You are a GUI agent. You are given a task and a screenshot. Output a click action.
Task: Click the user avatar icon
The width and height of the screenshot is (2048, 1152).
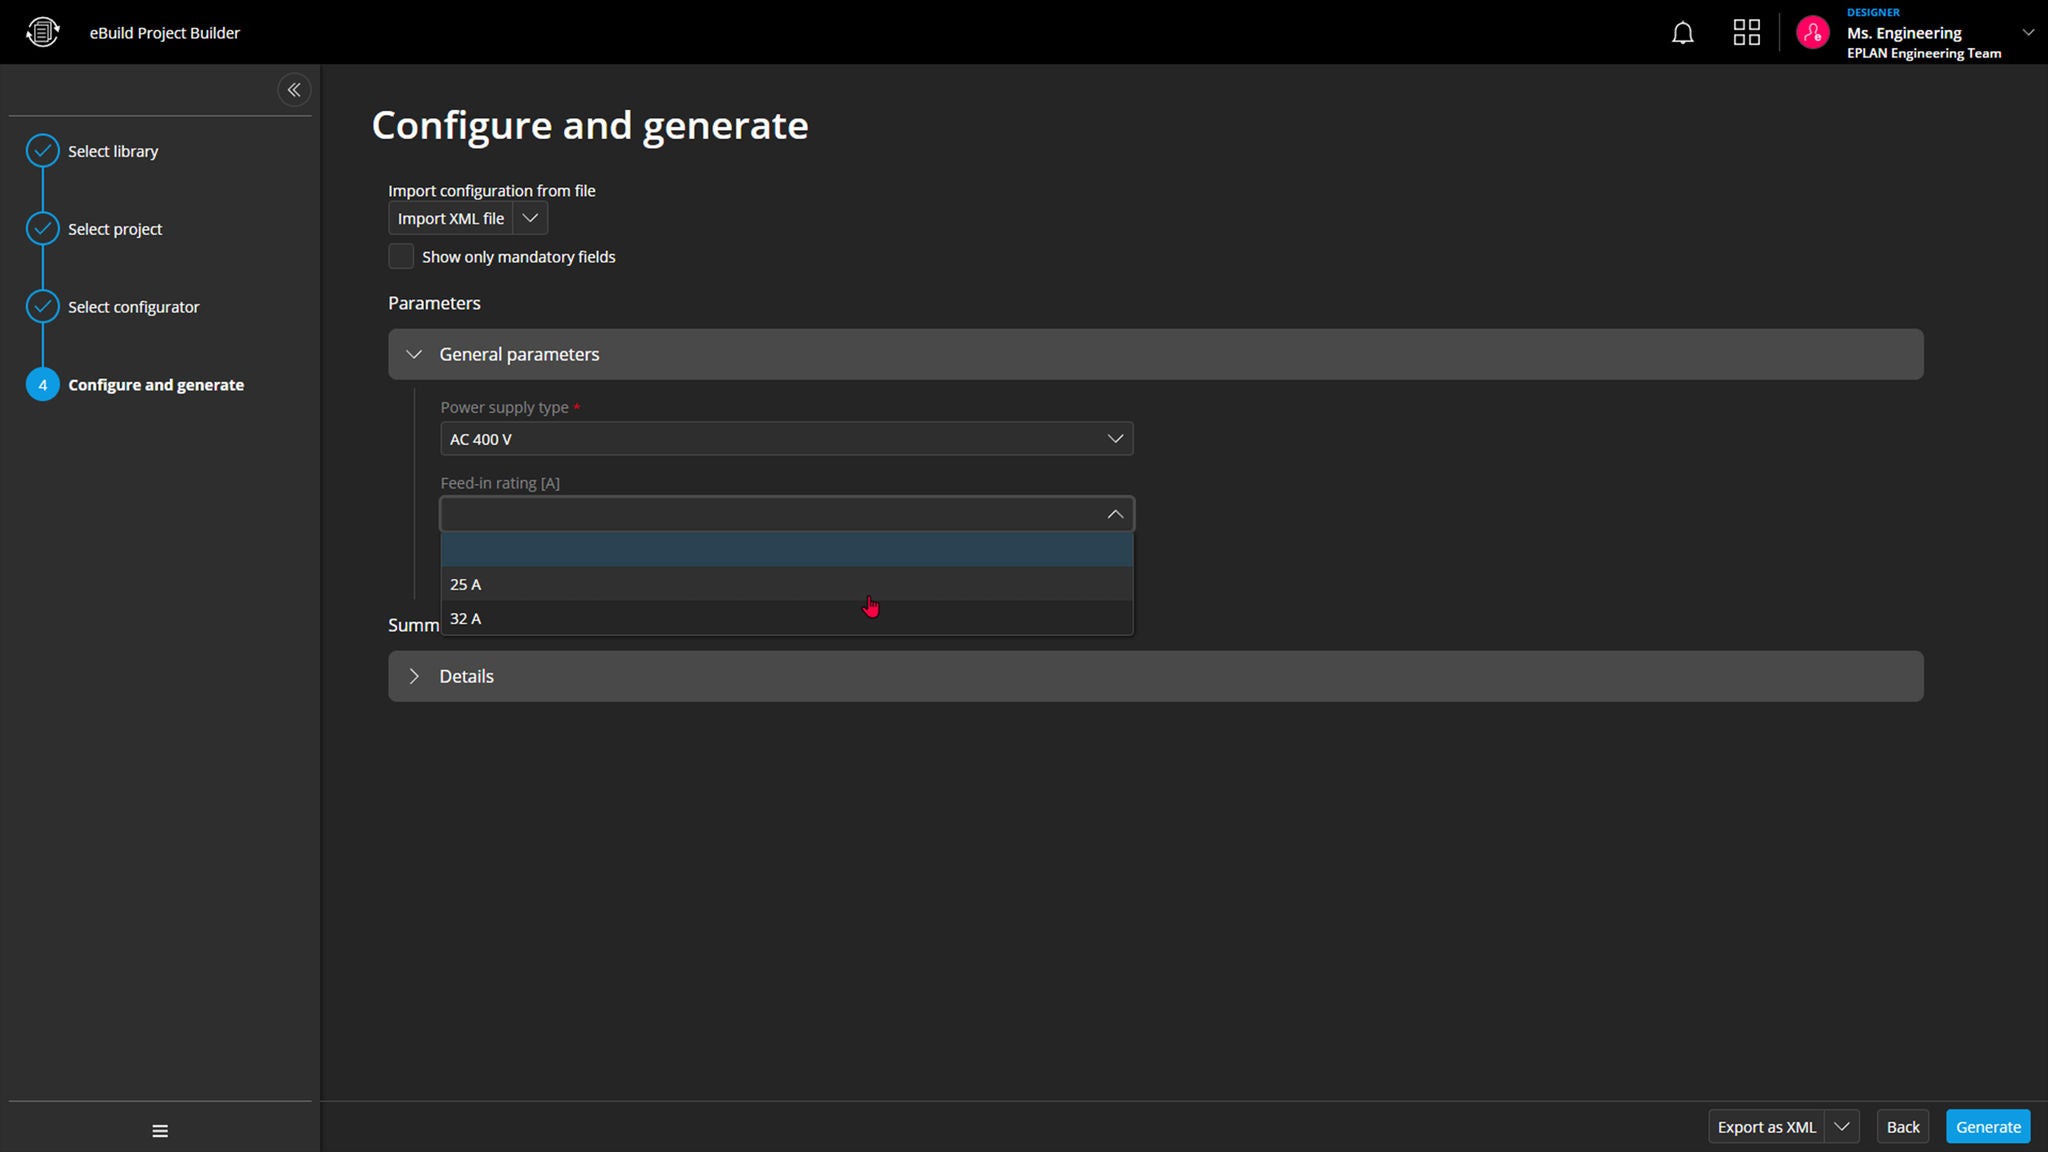1812,33
